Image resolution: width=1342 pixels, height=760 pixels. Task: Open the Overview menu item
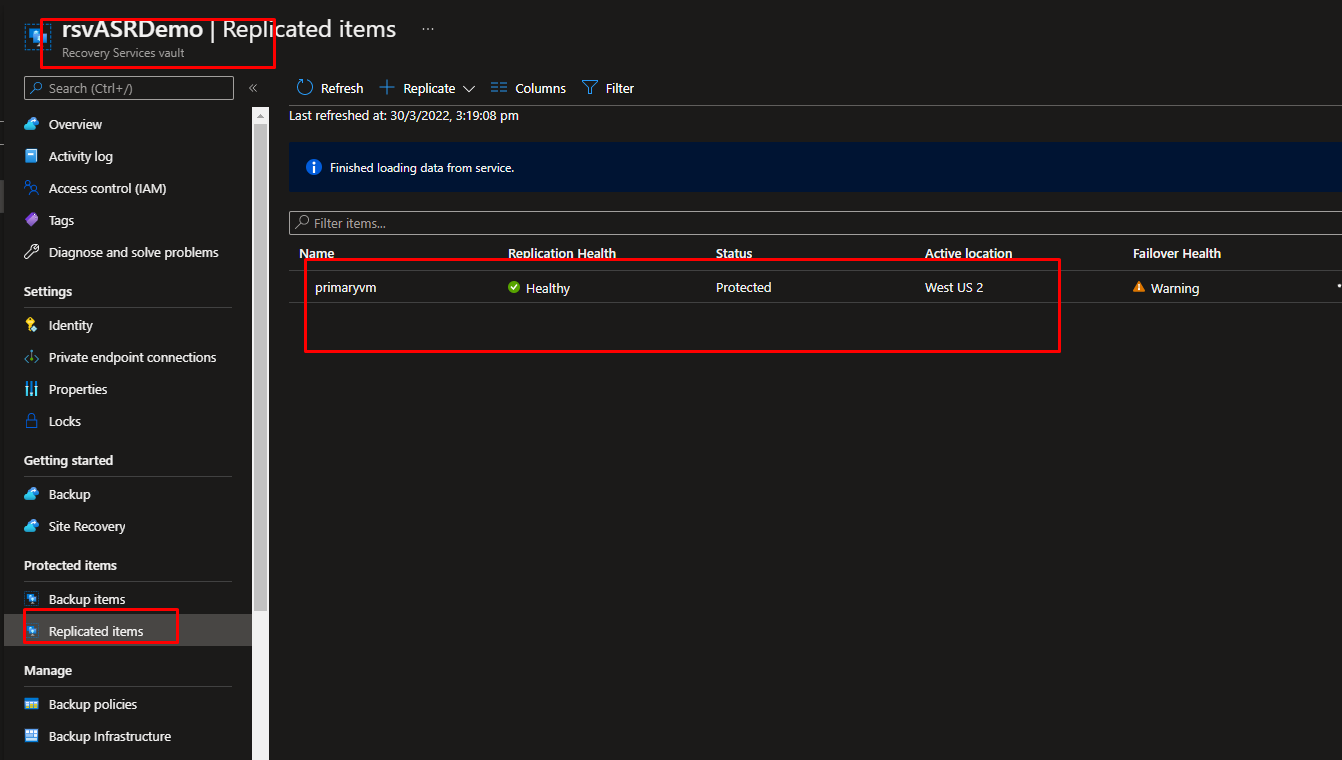(x=75, y=124)
